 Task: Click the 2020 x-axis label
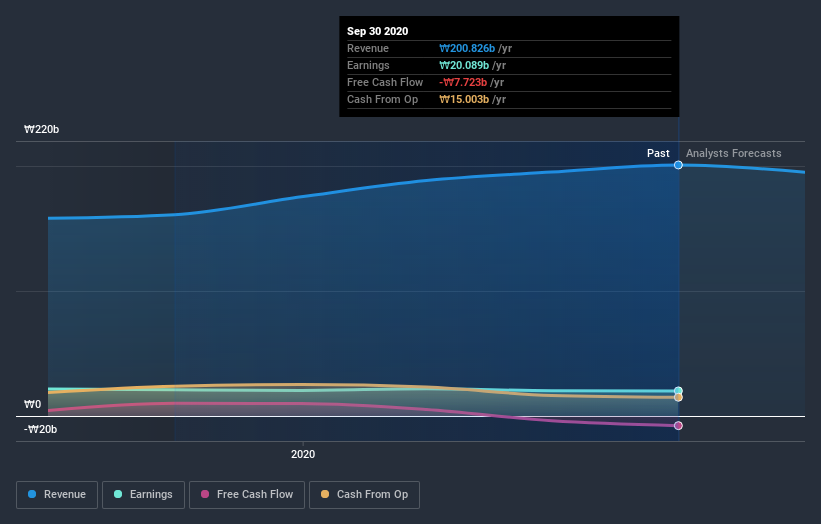(303, 454)
